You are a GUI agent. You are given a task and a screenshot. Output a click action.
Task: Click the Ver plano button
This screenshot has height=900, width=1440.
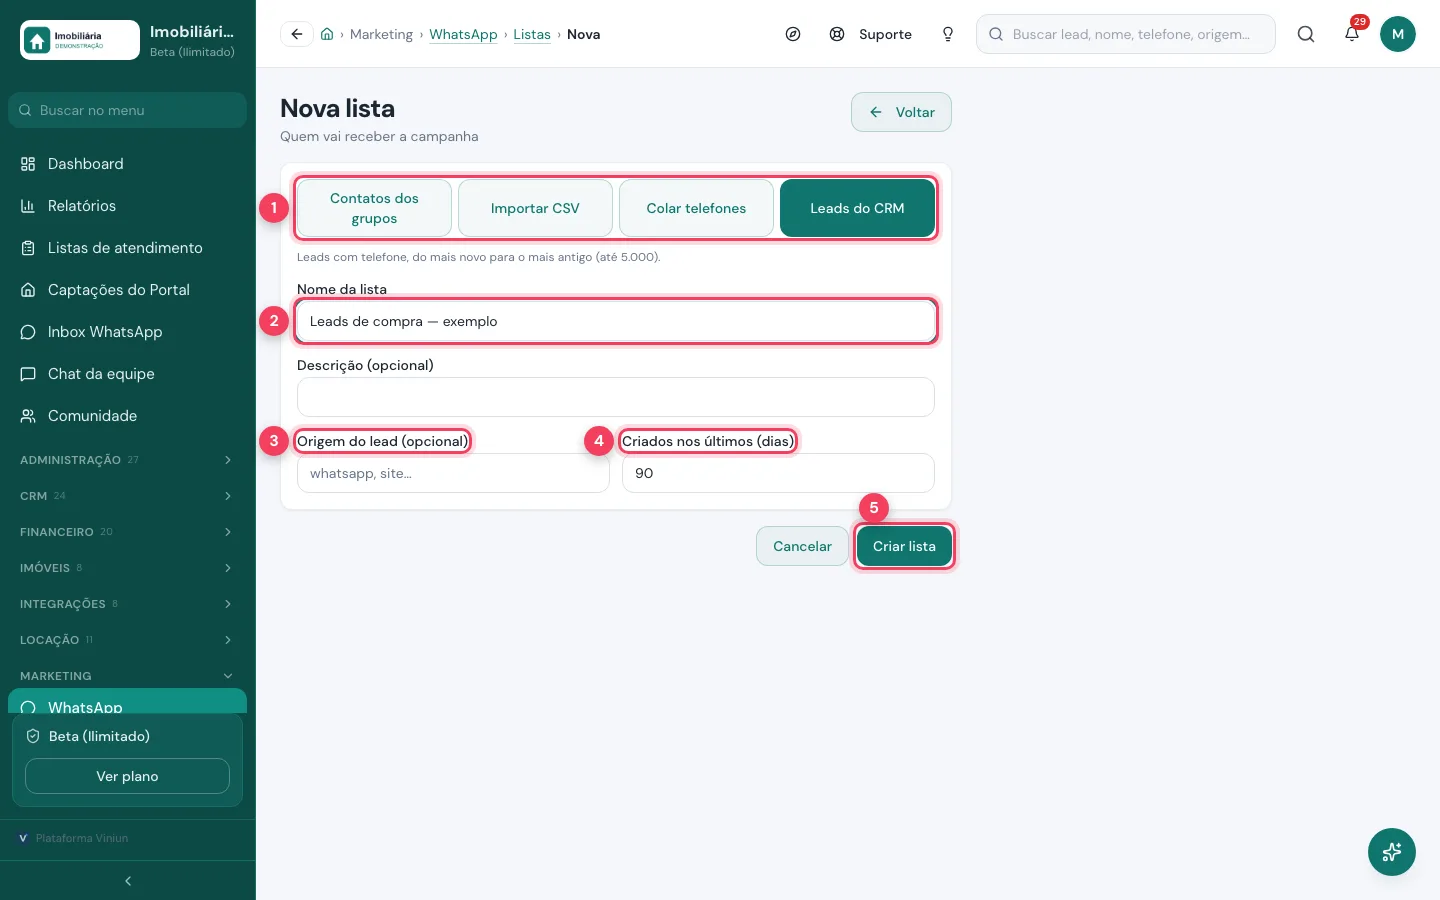127,776
